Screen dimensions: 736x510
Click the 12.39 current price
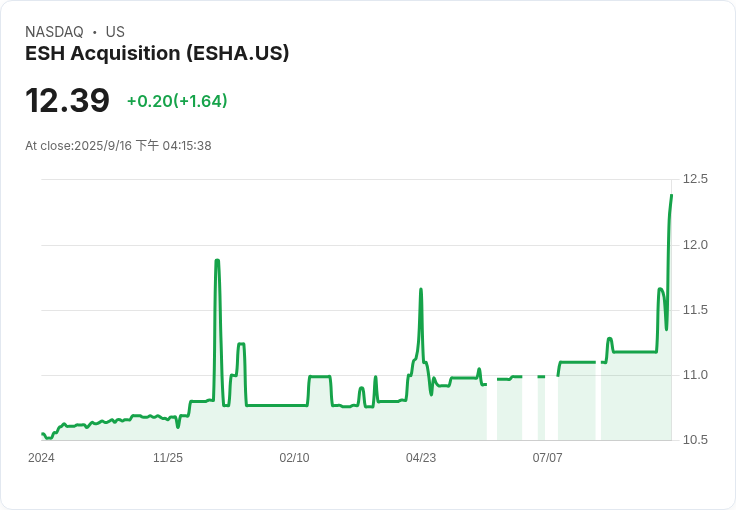pyautogui.click(x=67, y=101)
